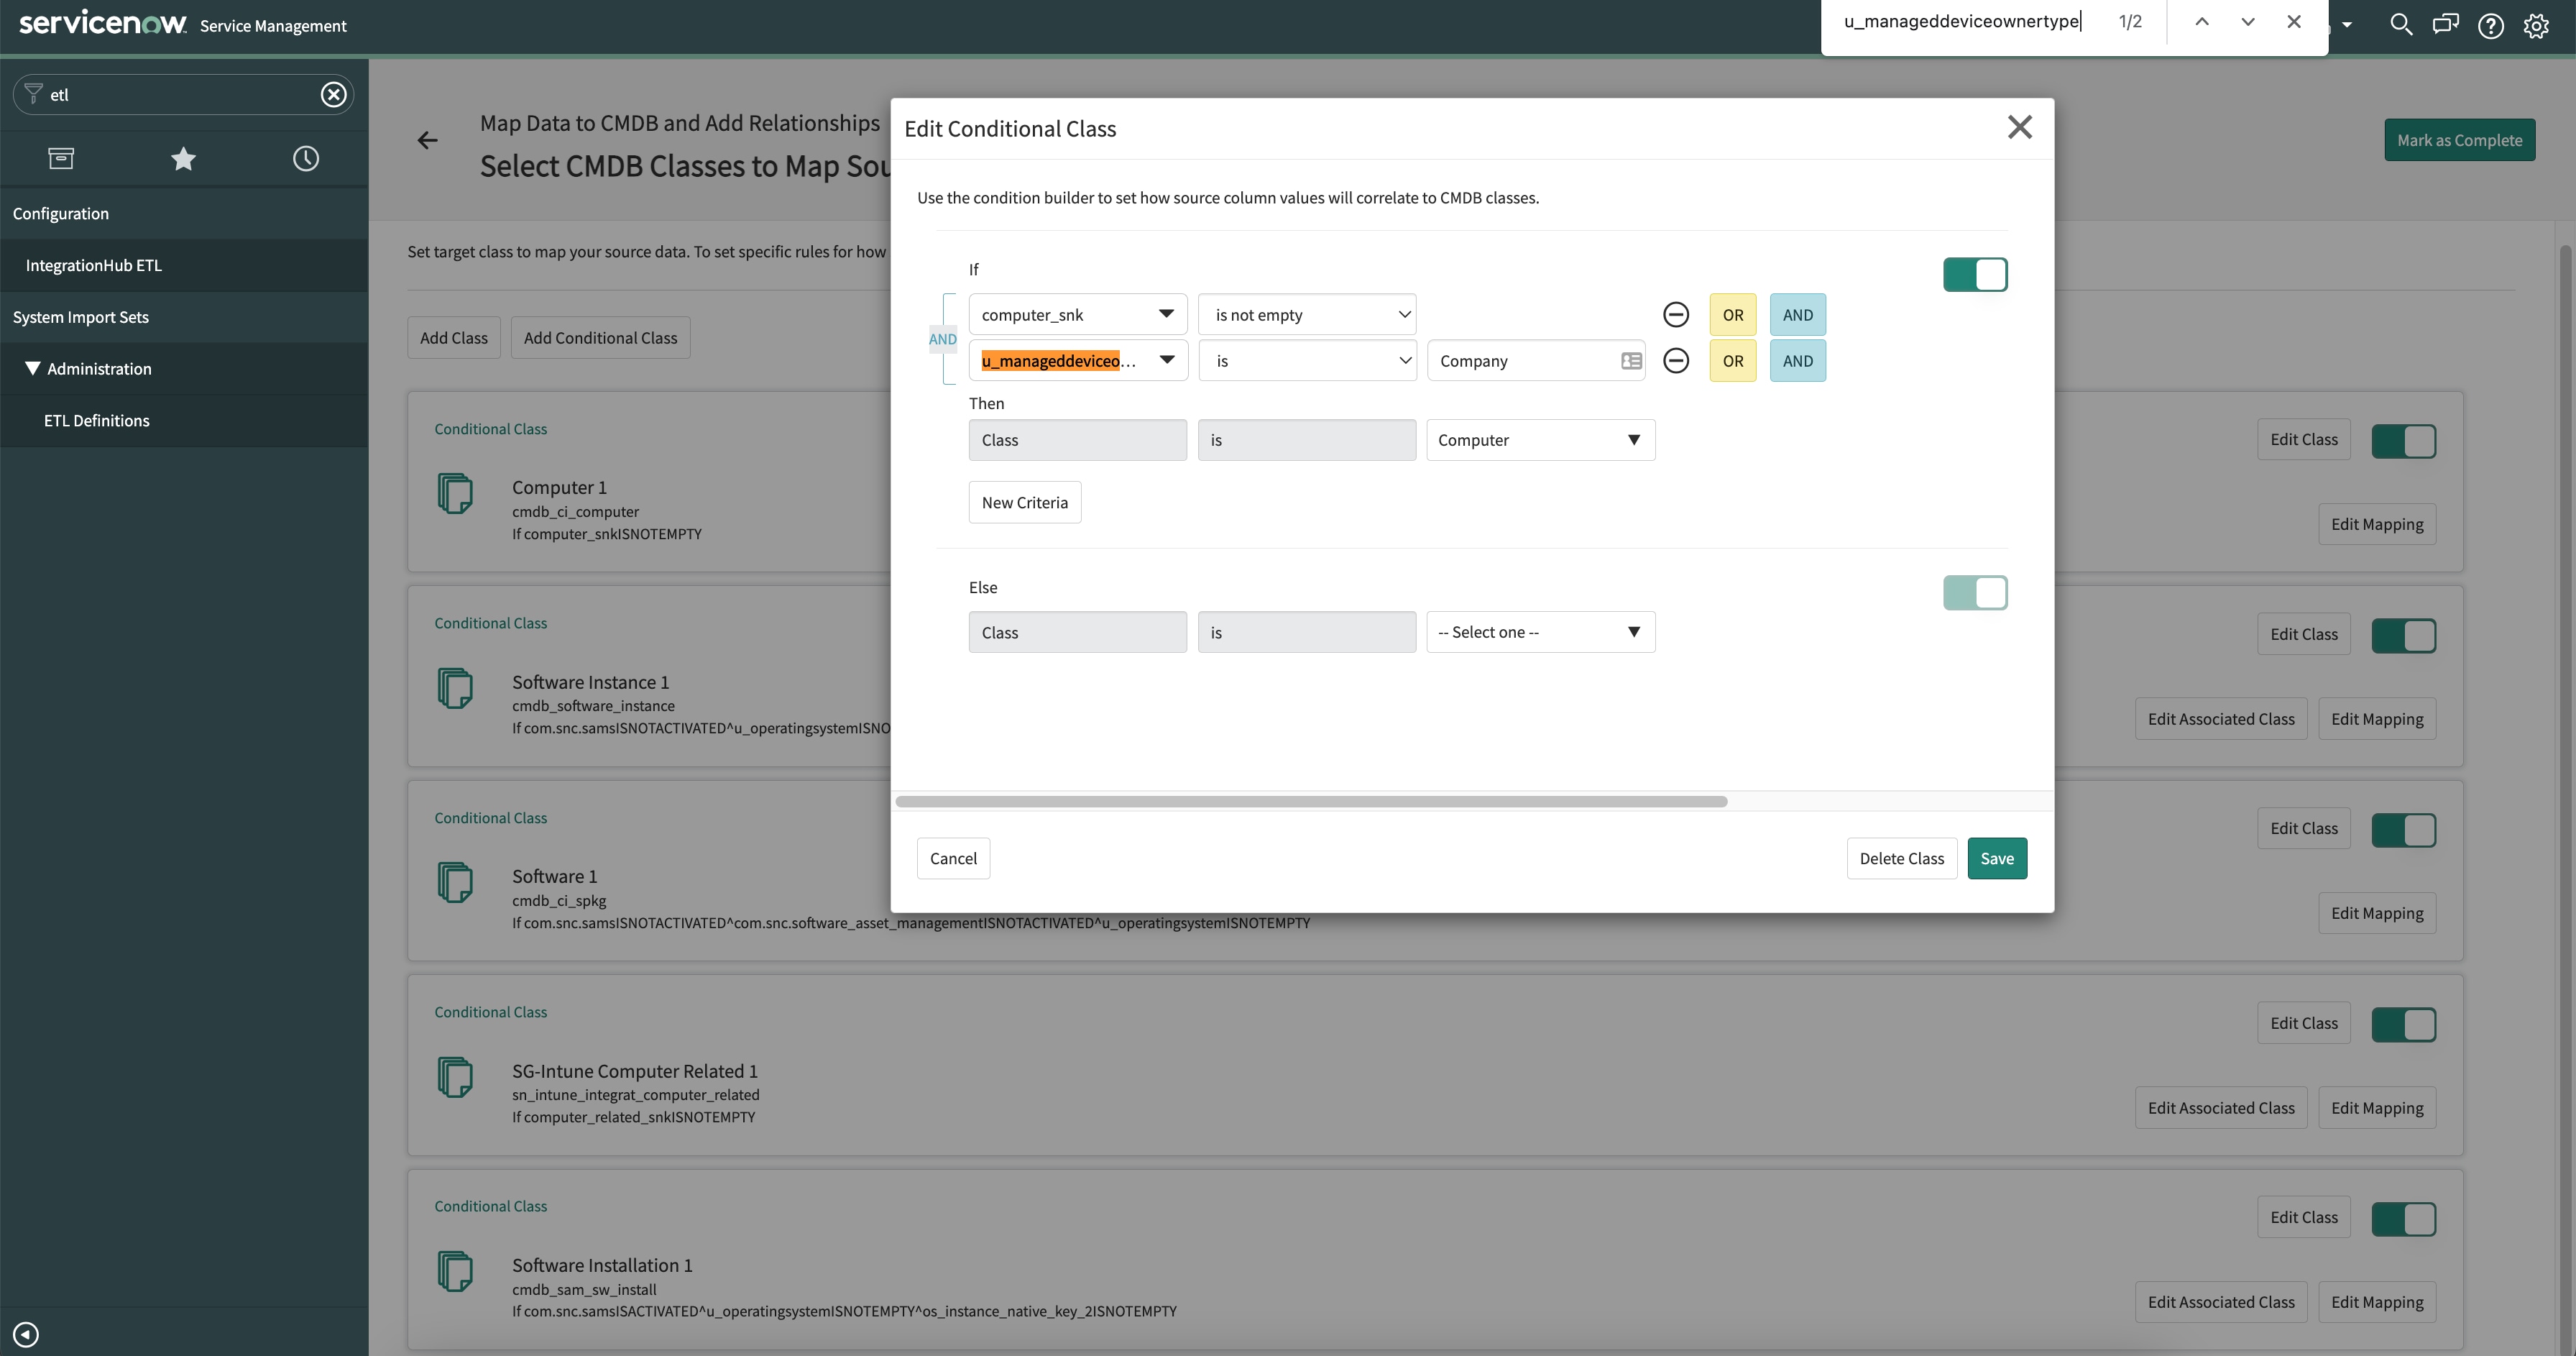Open the All applications menu icon in sidebar
2576x1356 pixels.
[61, 158]
